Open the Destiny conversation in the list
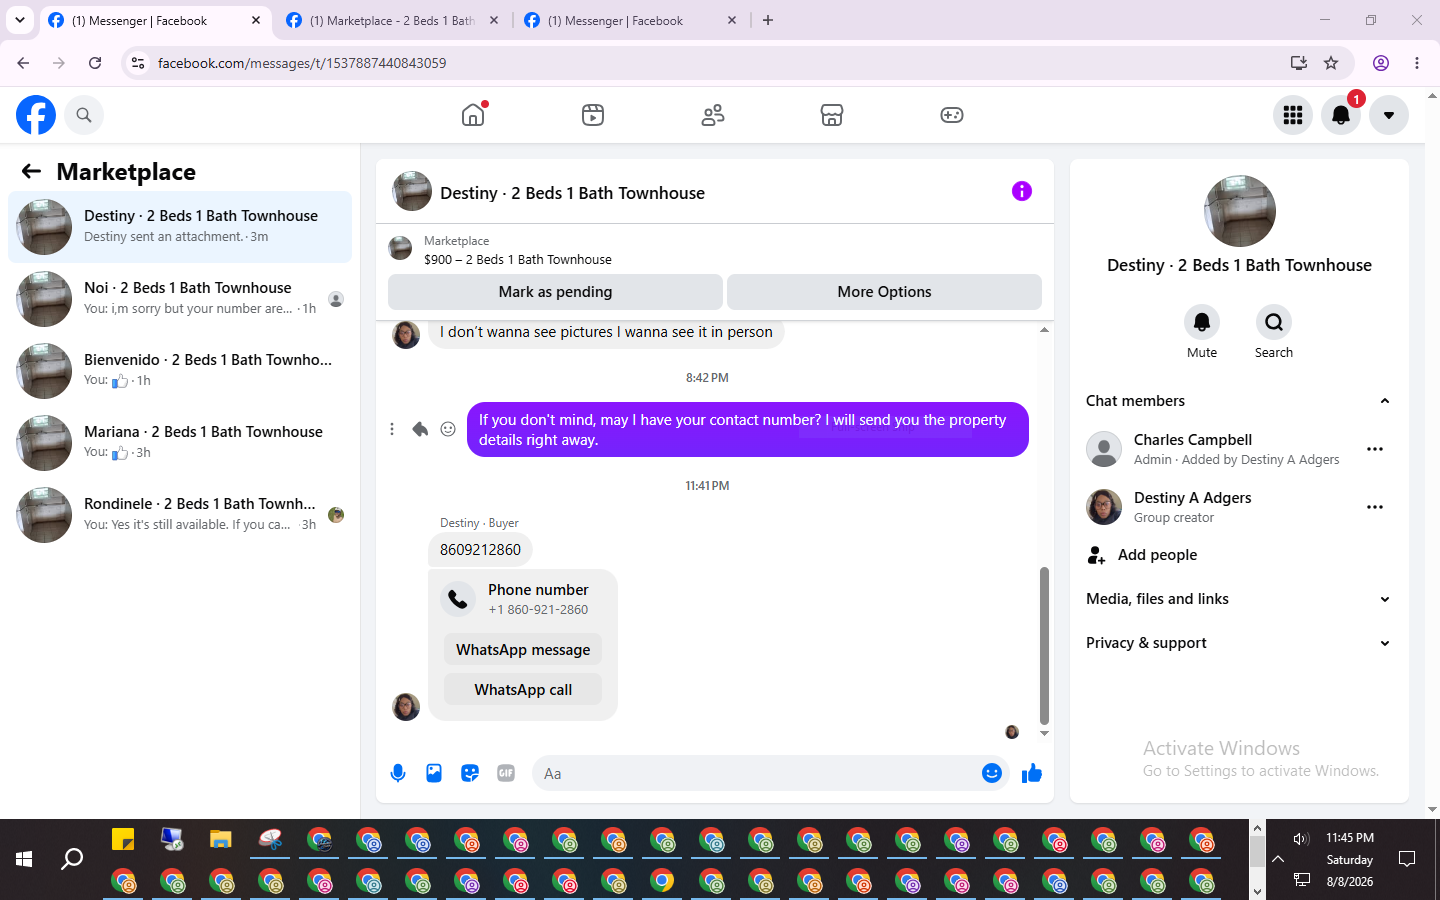 pos(180,227)
